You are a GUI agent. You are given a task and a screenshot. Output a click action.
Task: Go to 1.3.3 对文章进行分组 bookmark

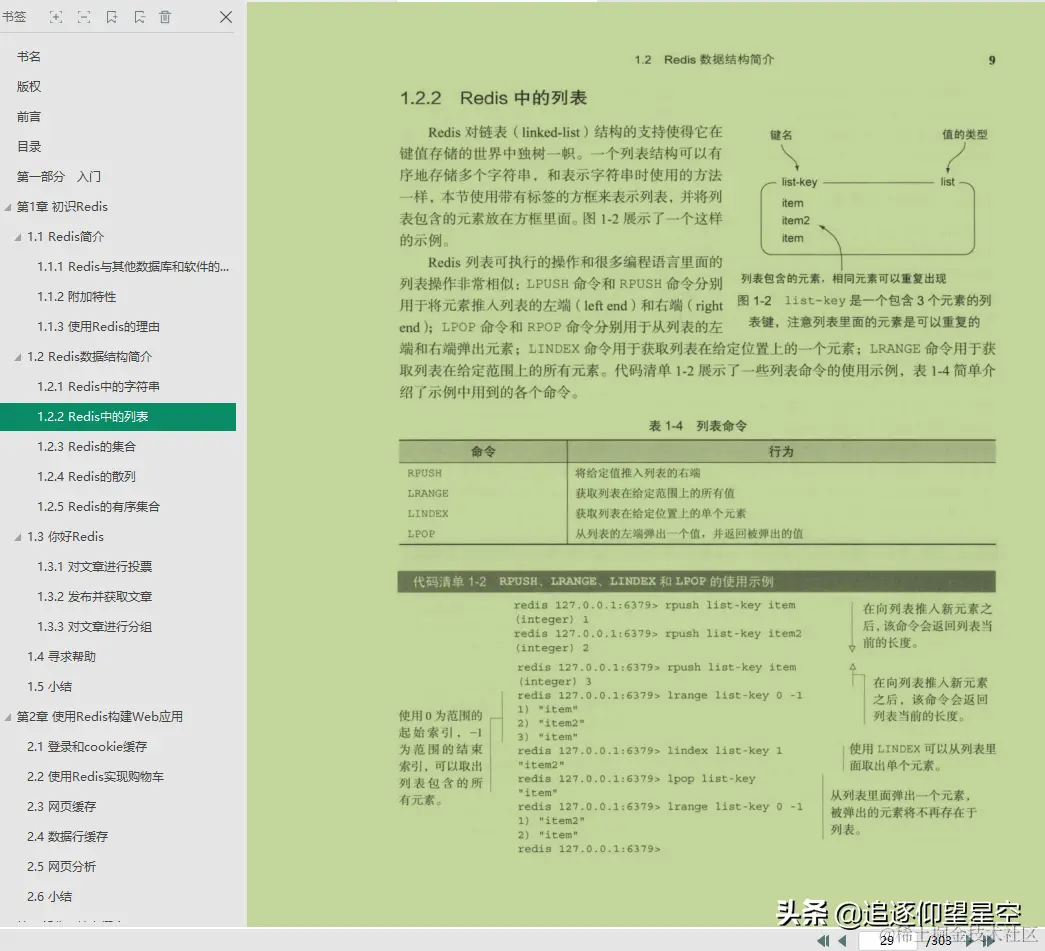(x=95, y=626)
